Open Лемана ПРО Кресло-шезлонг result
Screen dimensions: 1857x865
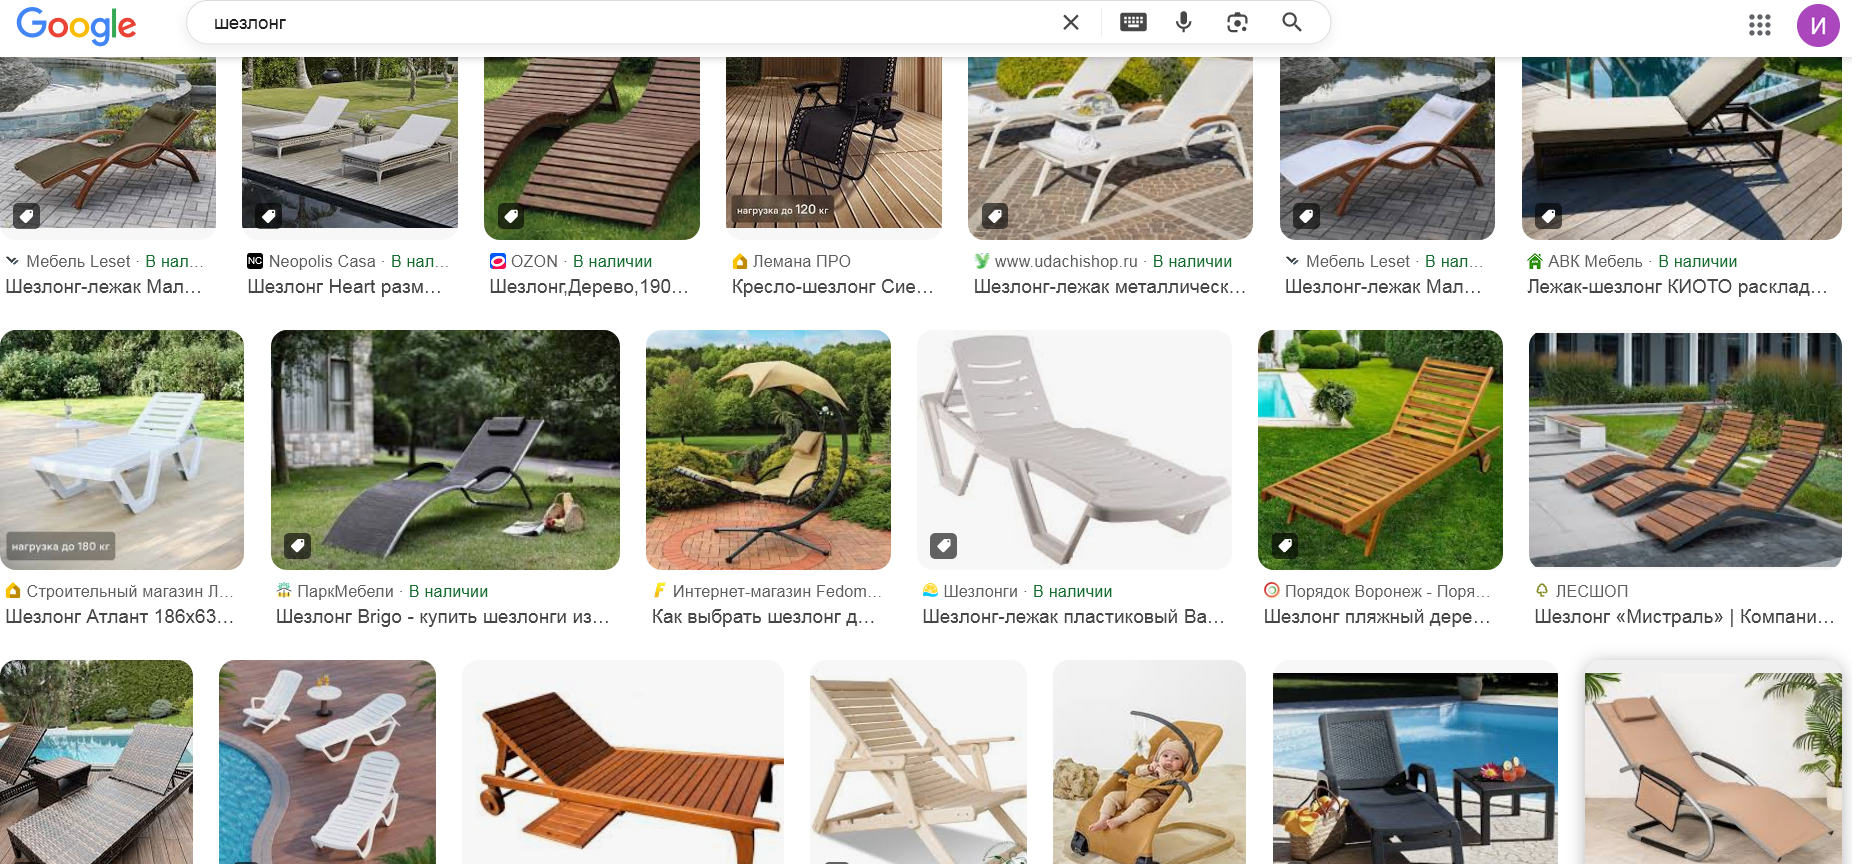pos(832,287)
